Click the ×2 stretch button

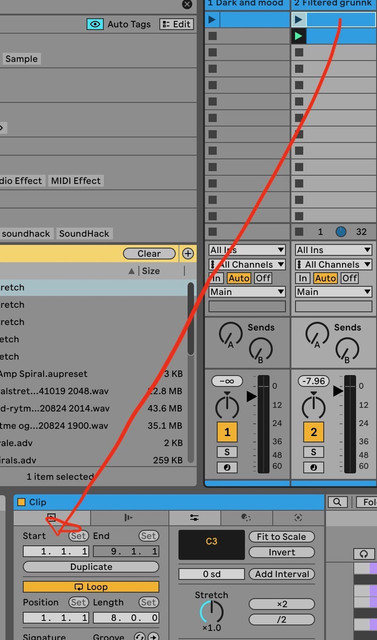click(282, 604)
